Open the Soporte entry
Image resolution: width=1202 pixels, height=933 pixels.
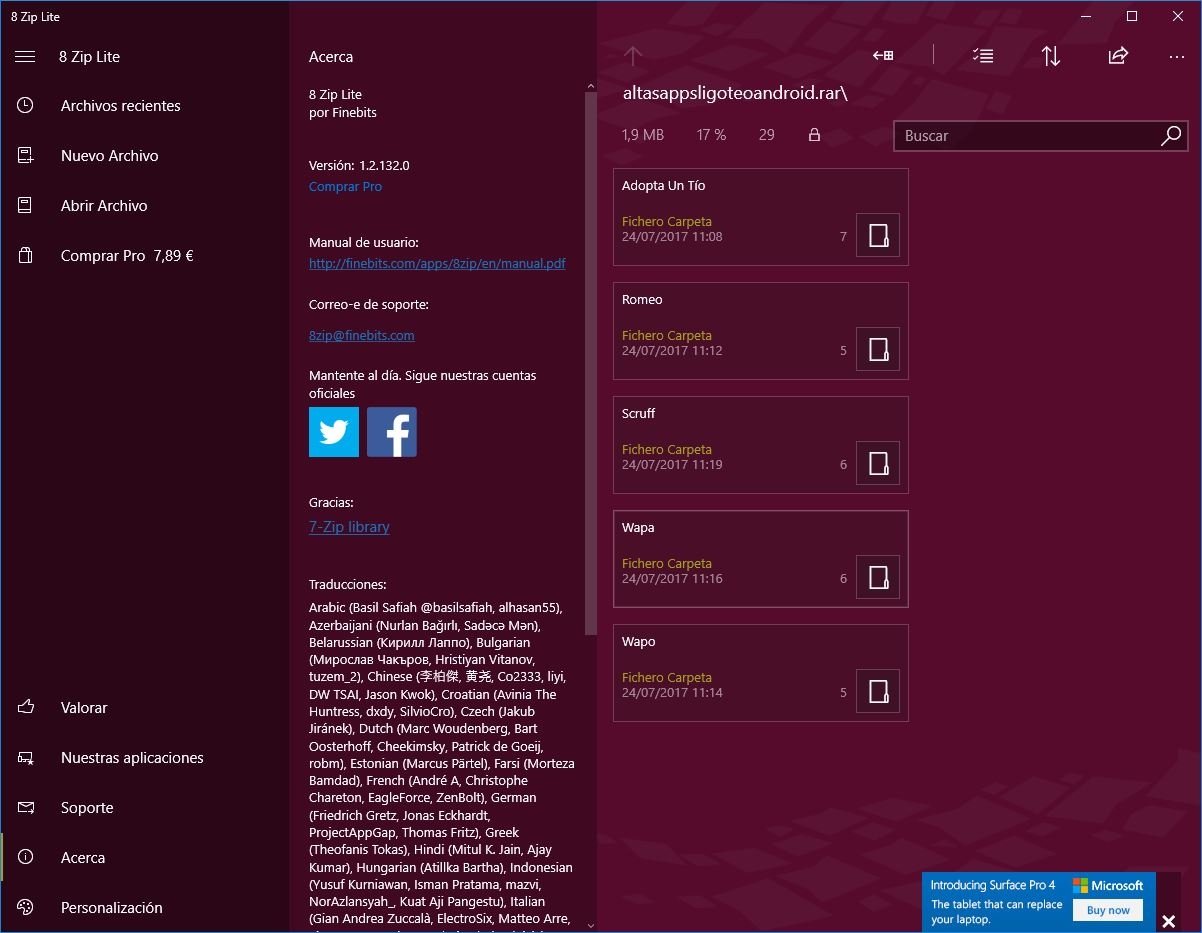pos(145,808)
